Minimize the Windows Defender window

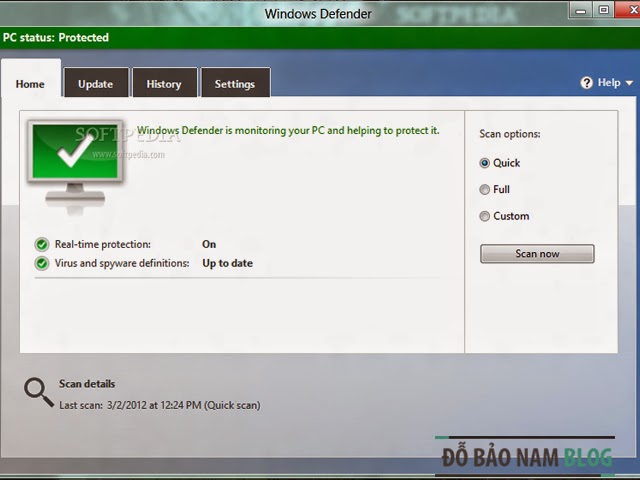tap(580, 10)
